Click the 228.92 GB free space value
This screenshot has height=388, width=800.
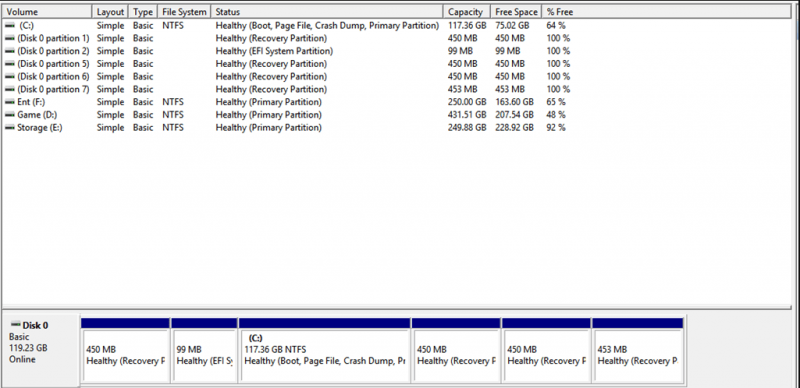click(x=514, y=128)
